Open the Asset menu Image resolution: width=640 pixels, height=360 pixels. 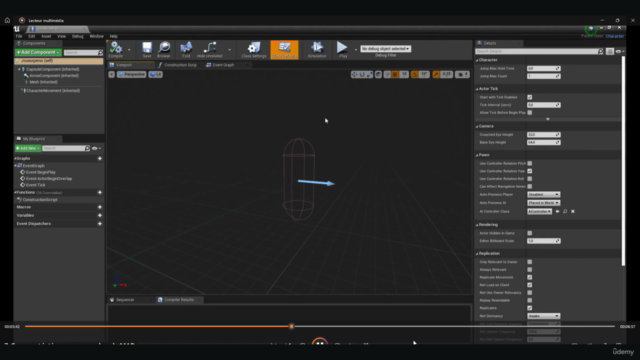46,36
